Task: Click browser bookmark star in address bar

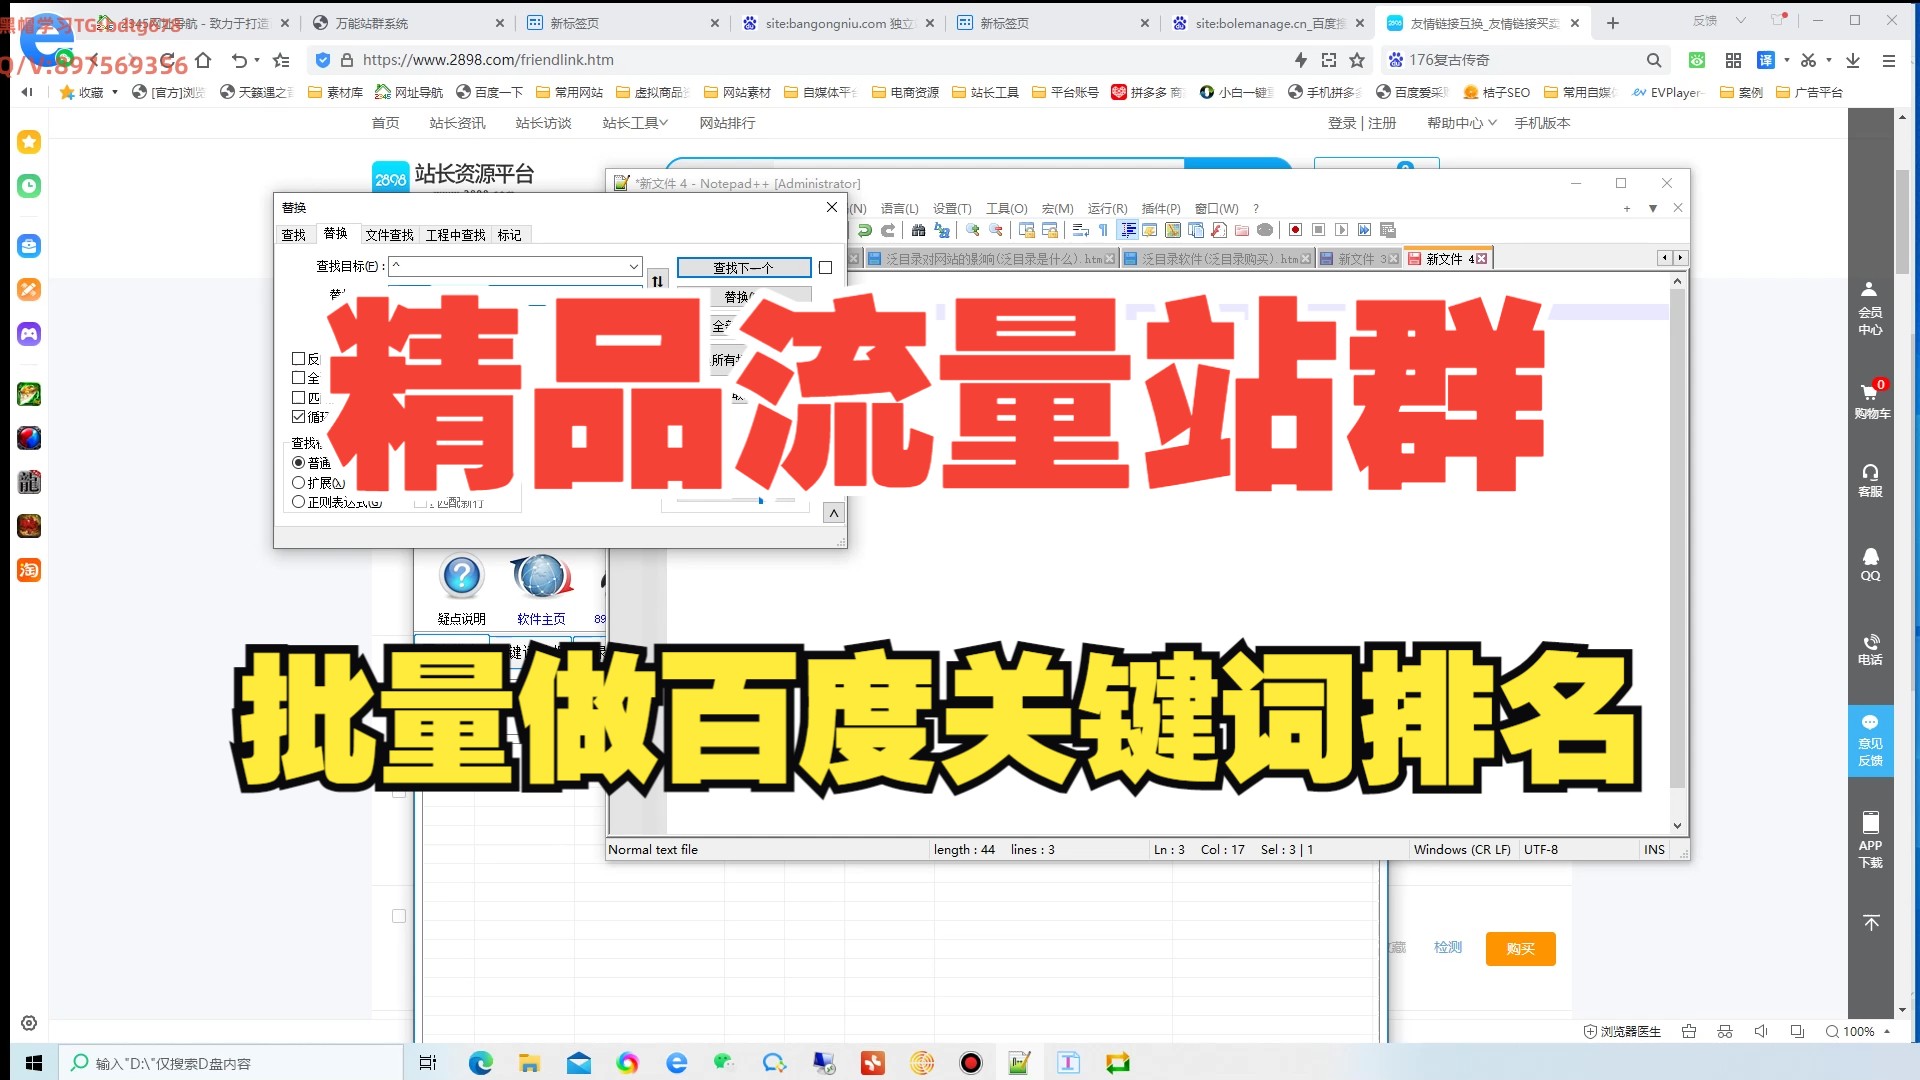Action: 1357,60
